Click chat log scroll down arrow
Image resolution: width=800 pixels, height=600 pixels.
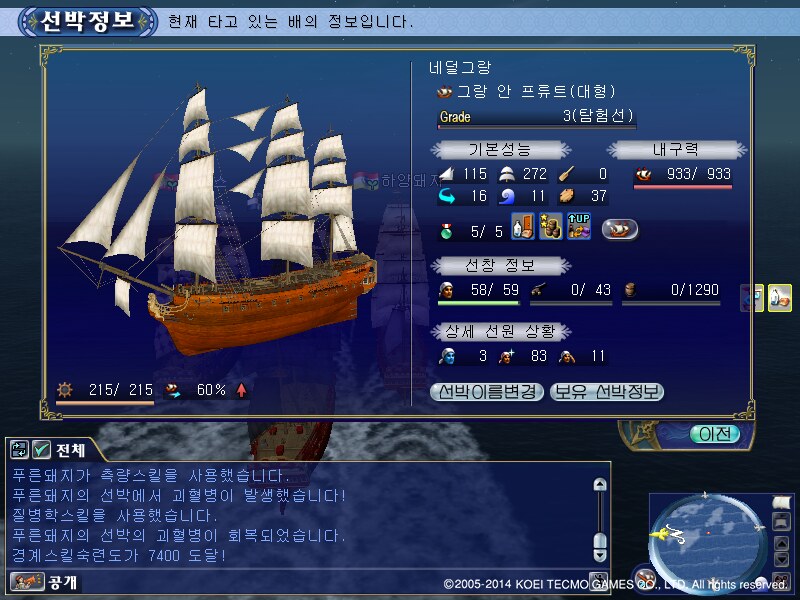pos(600,555)
